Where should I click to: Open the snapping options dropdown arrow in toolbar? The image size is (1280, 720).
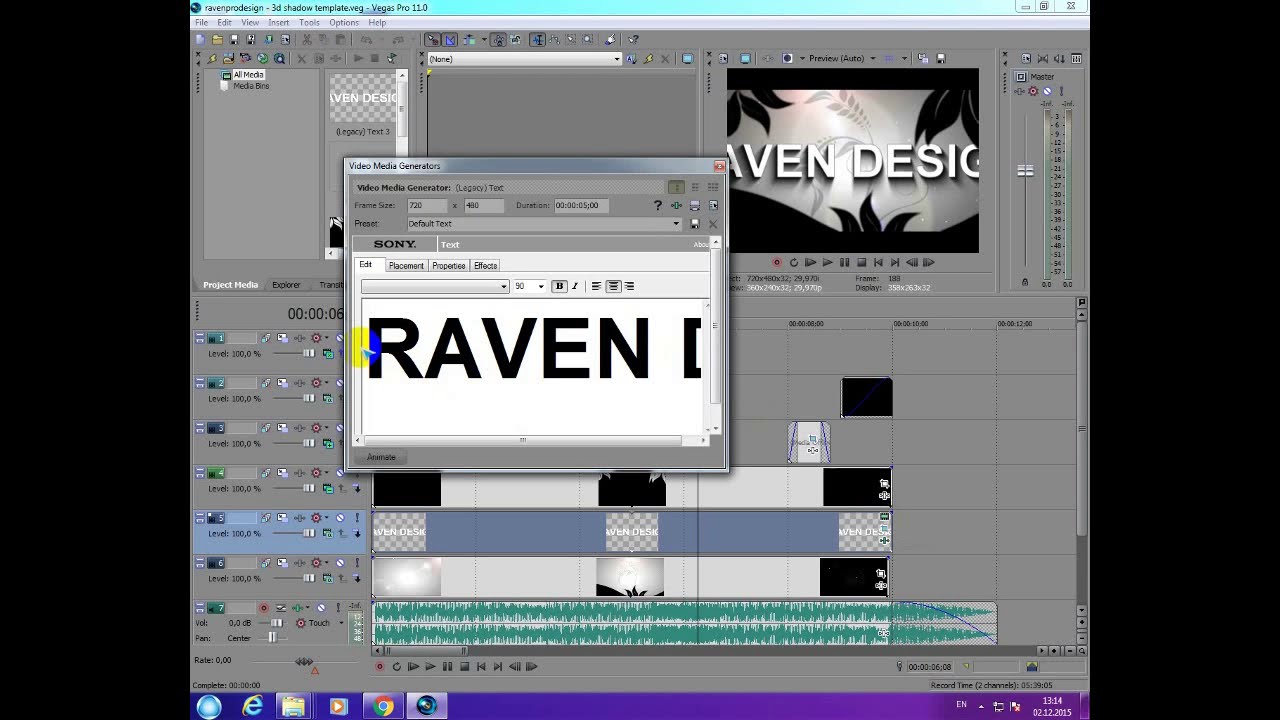[x=485, y=39]
